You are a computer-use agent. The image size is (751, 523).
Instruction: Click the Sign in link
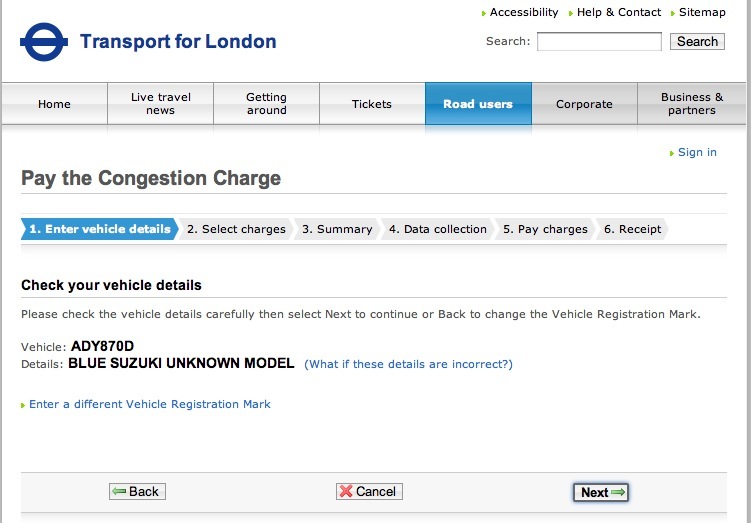click(x=697, y=152)
